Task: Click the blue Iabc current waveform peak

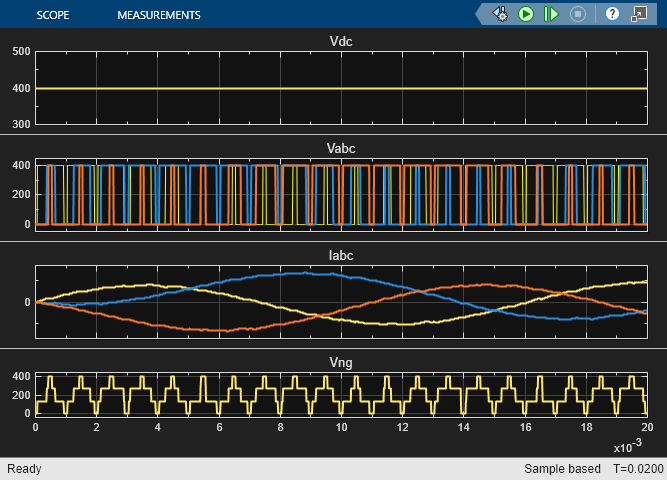Action: point(304,273)
